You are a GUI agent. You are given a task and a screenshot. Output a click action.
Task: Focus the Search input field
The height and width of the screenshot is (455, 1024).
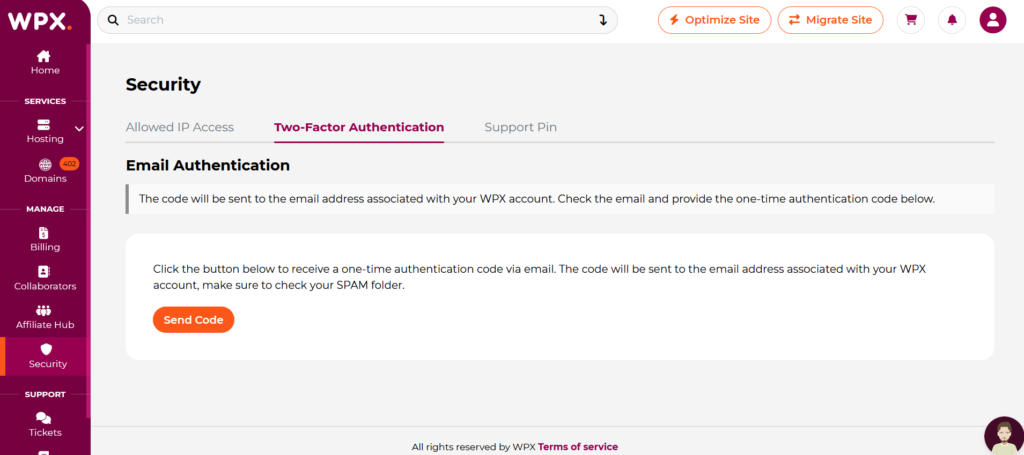(x=350, y=20)
